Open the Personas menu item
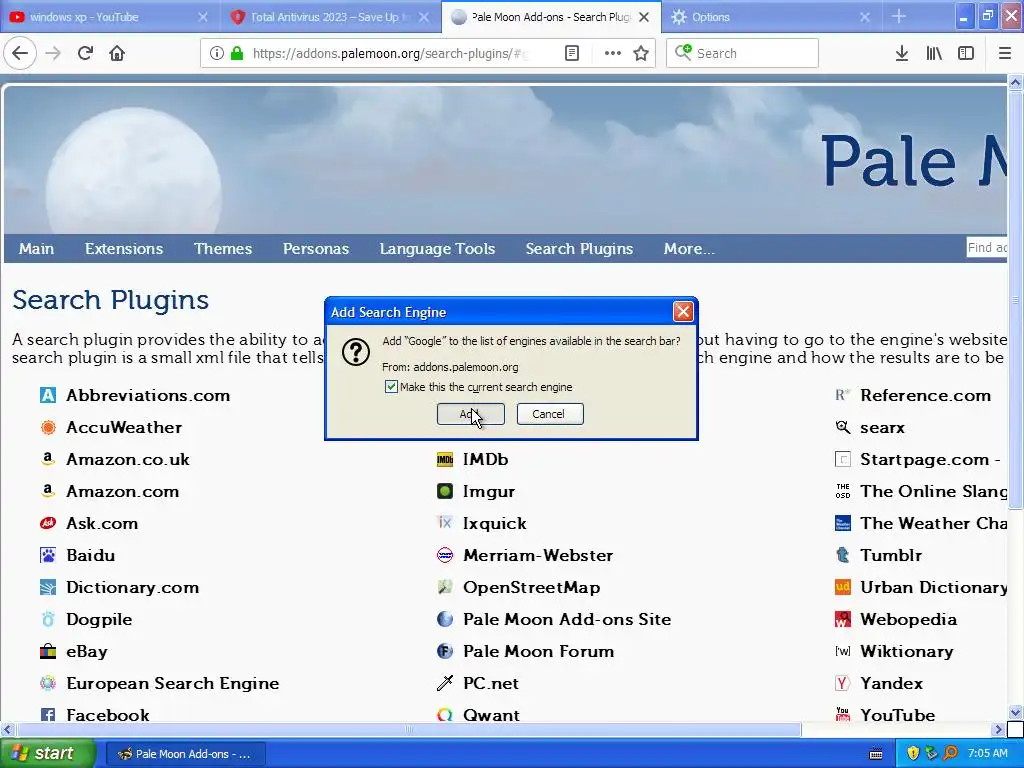 pos(316,249)
